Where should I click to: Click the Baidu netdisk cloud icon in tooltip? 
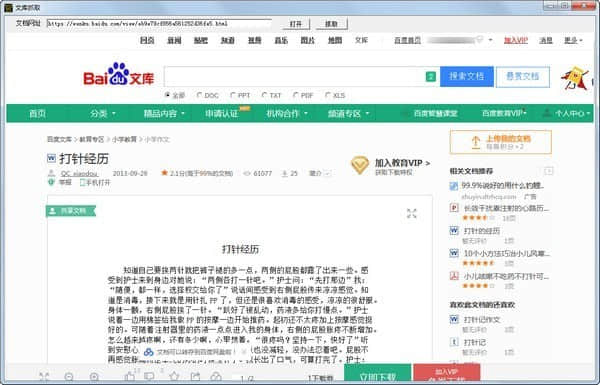tap(148, 352)
